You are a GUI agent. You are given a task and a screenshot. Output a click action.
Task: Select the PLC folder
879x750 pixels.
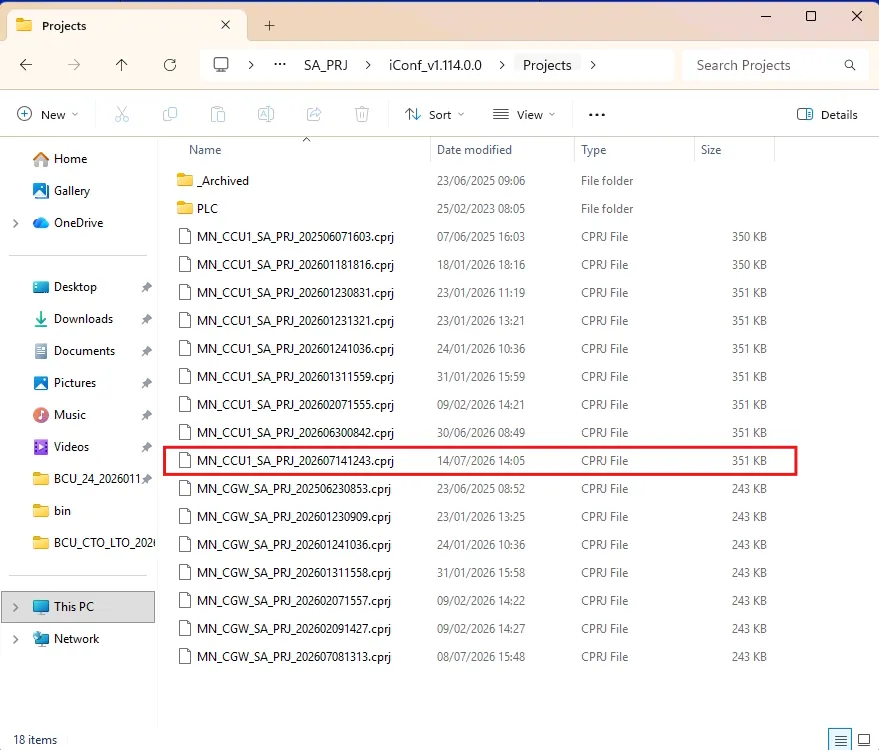[472, 209]
